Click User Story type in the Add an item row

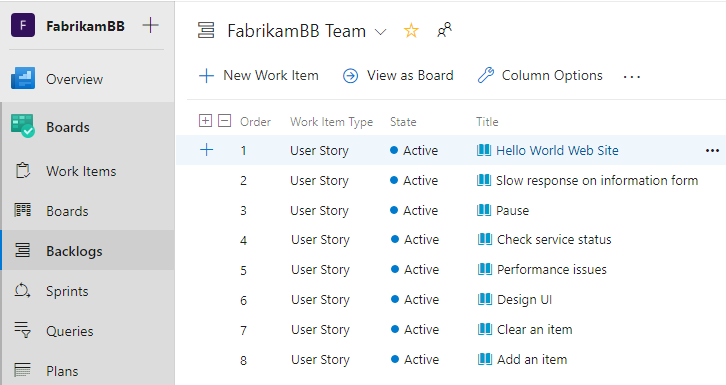320,360
